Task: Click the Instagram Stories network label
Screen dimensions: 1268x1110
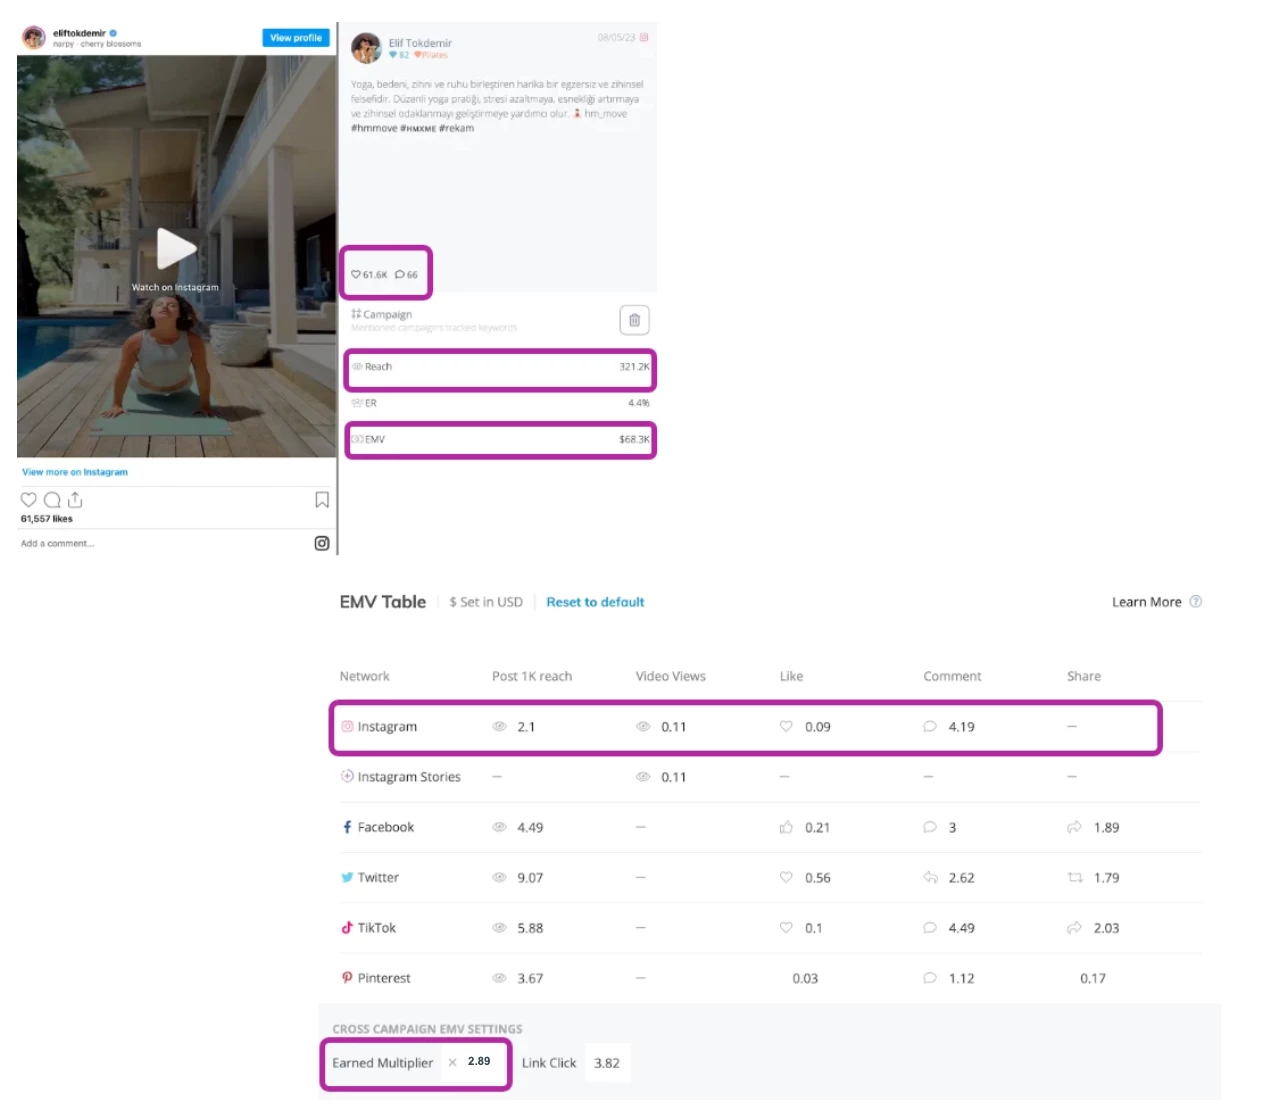Action: point(409,777)
